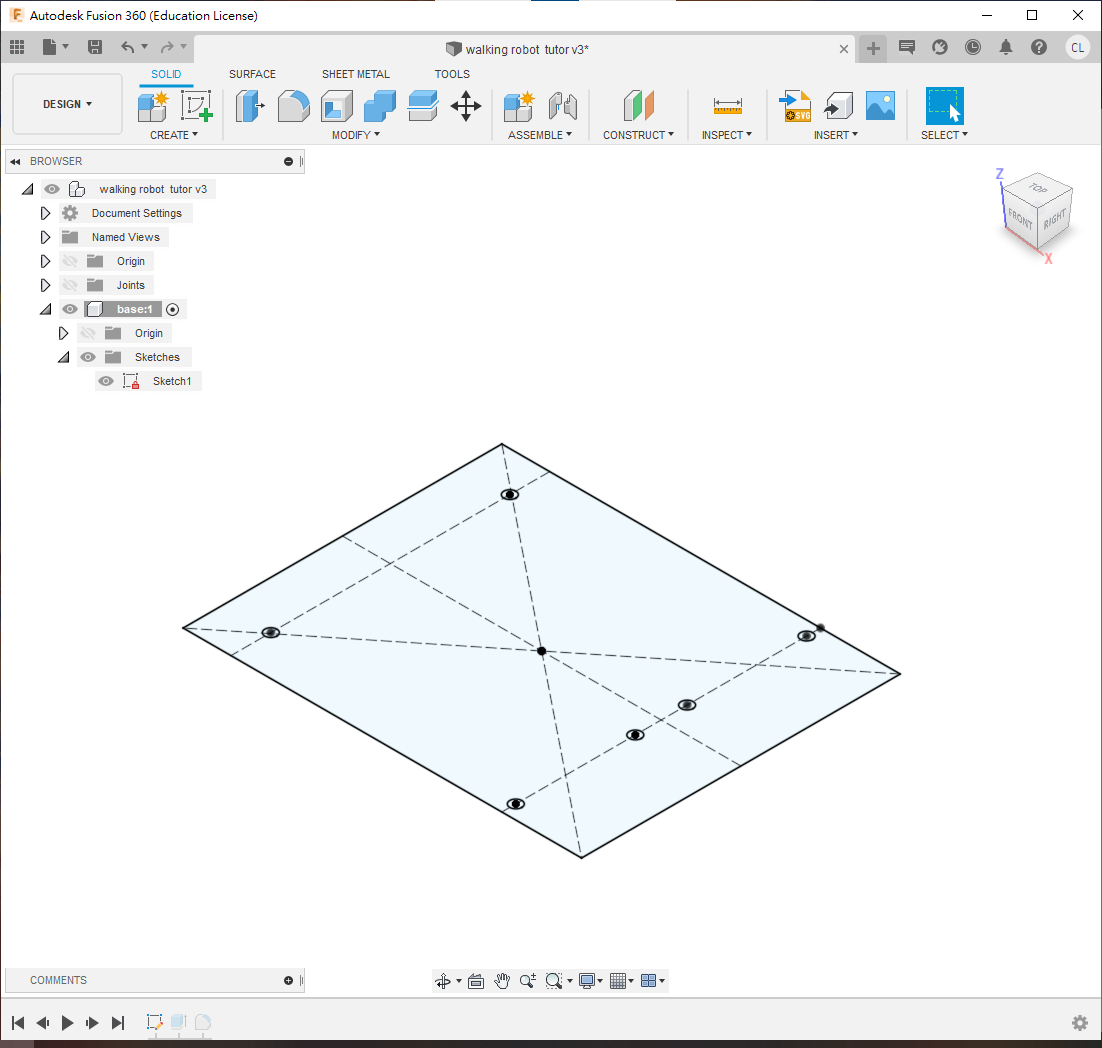Activate the Move/Copy arrows tool
The width and height of the screenshot is (1102, 1048).
tap(466, 105)
